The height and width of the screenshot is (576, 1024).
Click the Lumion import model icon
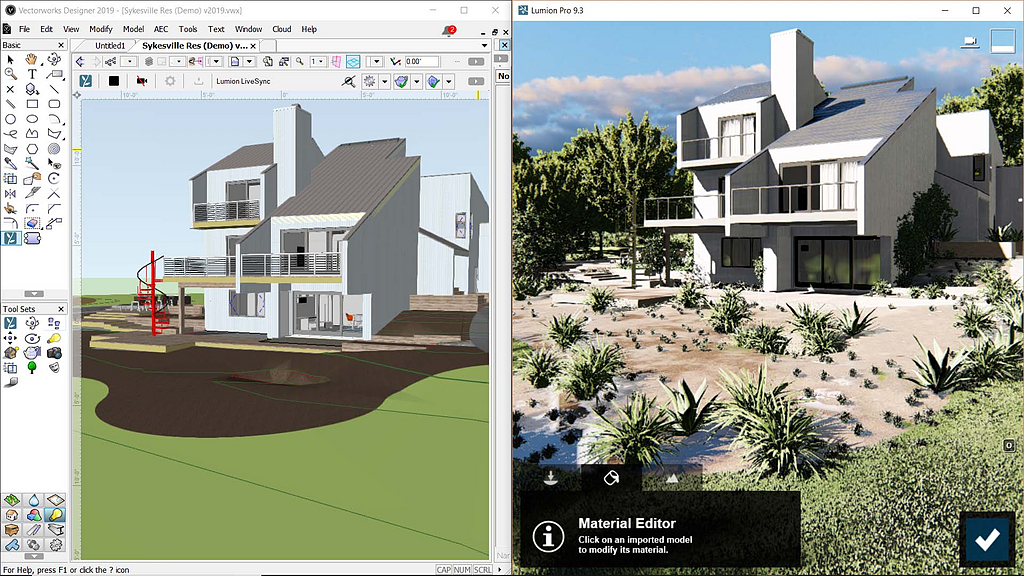551,477
